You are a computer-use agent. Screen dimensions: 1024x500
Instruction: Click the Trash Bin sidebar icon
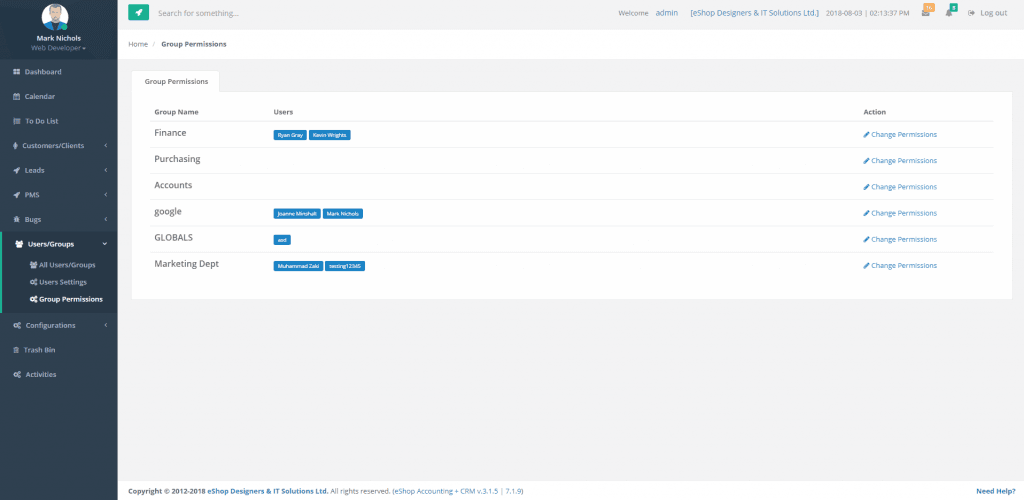[17, 350]
